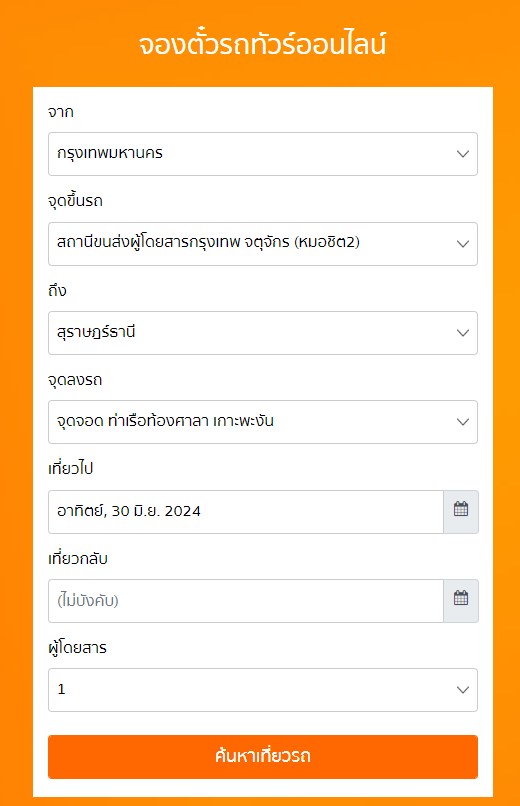Click the เที่ยวไป field label
The height and width of the screenshot is (806, 520).
point(70,468)
